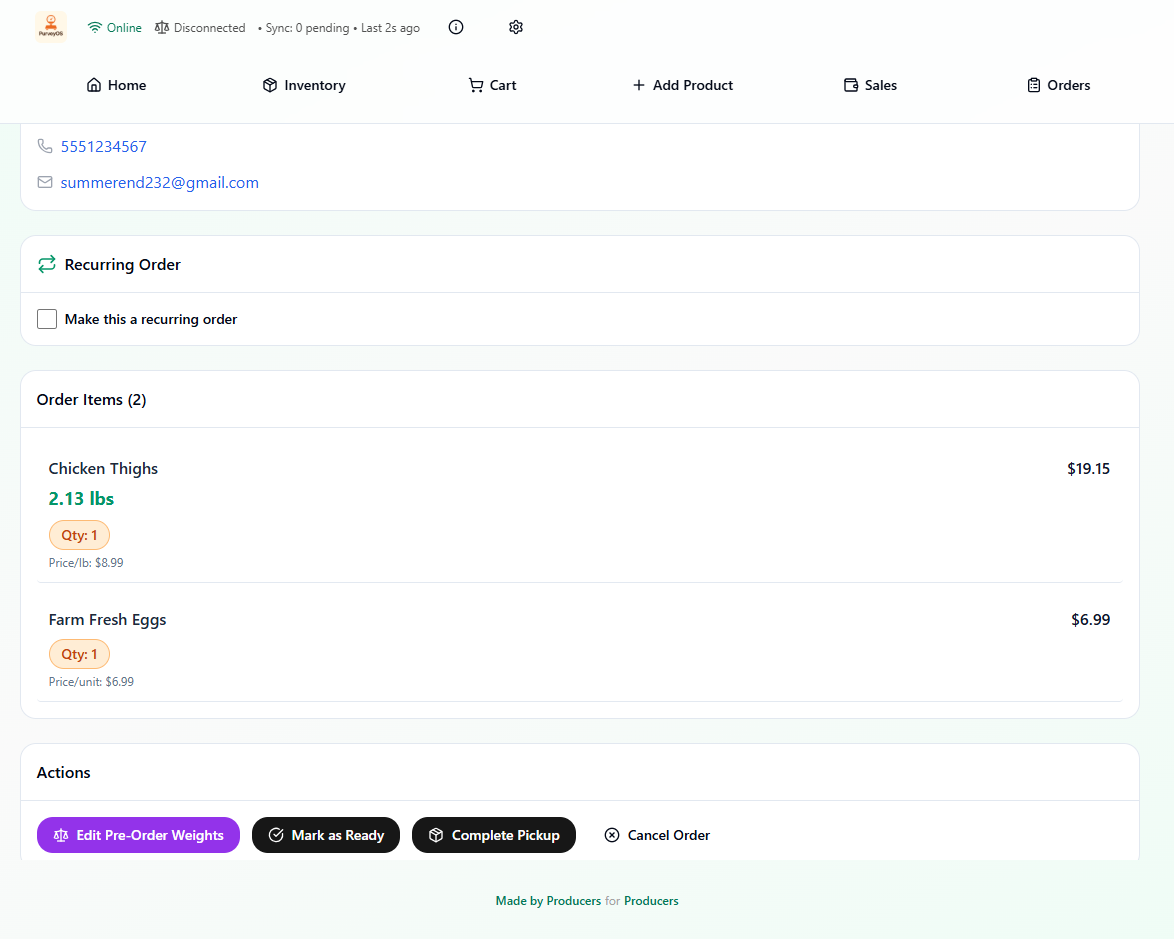Click the PurveyOS logo icon
This screenshot has width=1174, height=939.
(x=50, y=27)
